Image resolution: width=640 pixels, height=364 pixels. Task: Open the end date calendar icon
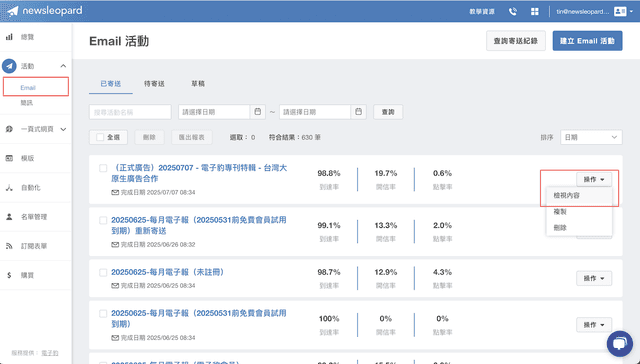[358, 111]
